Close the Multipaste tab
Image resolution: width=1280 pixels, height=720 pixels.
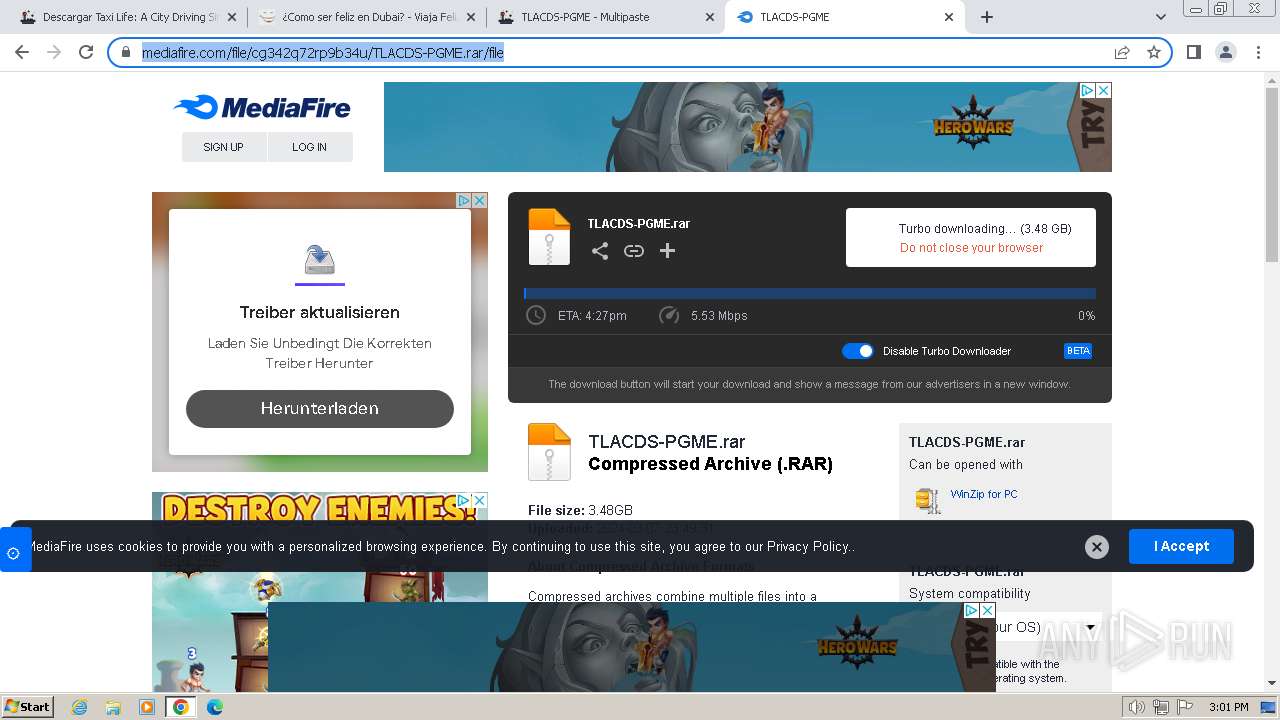(x=709, y=17)
